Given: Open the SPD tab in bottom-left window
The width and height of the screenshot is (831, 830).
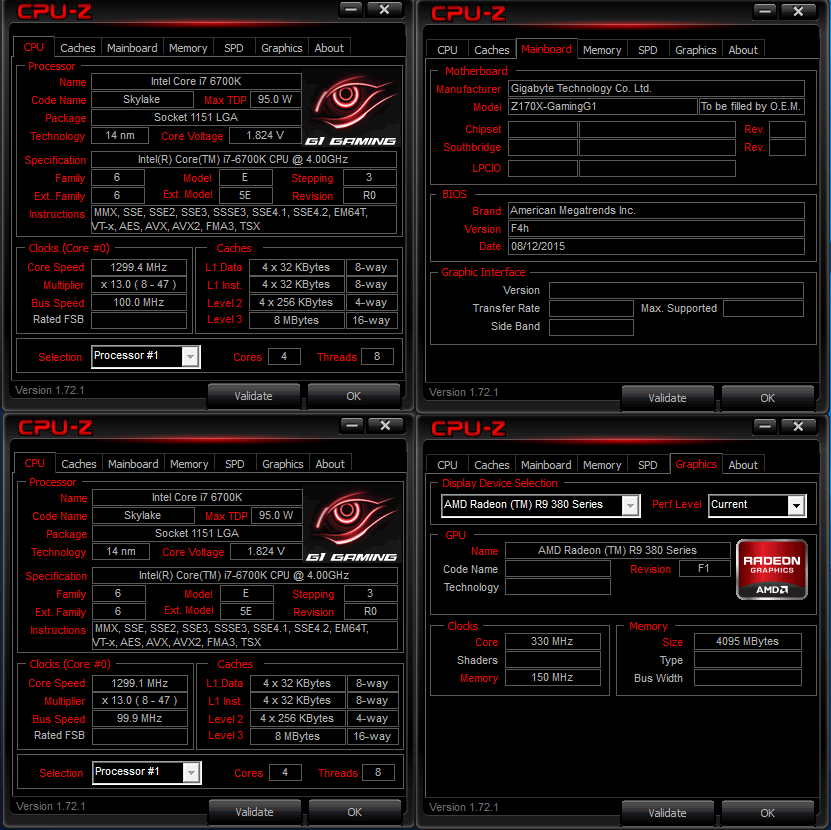Looking at the screenshot, I should 235,464.
